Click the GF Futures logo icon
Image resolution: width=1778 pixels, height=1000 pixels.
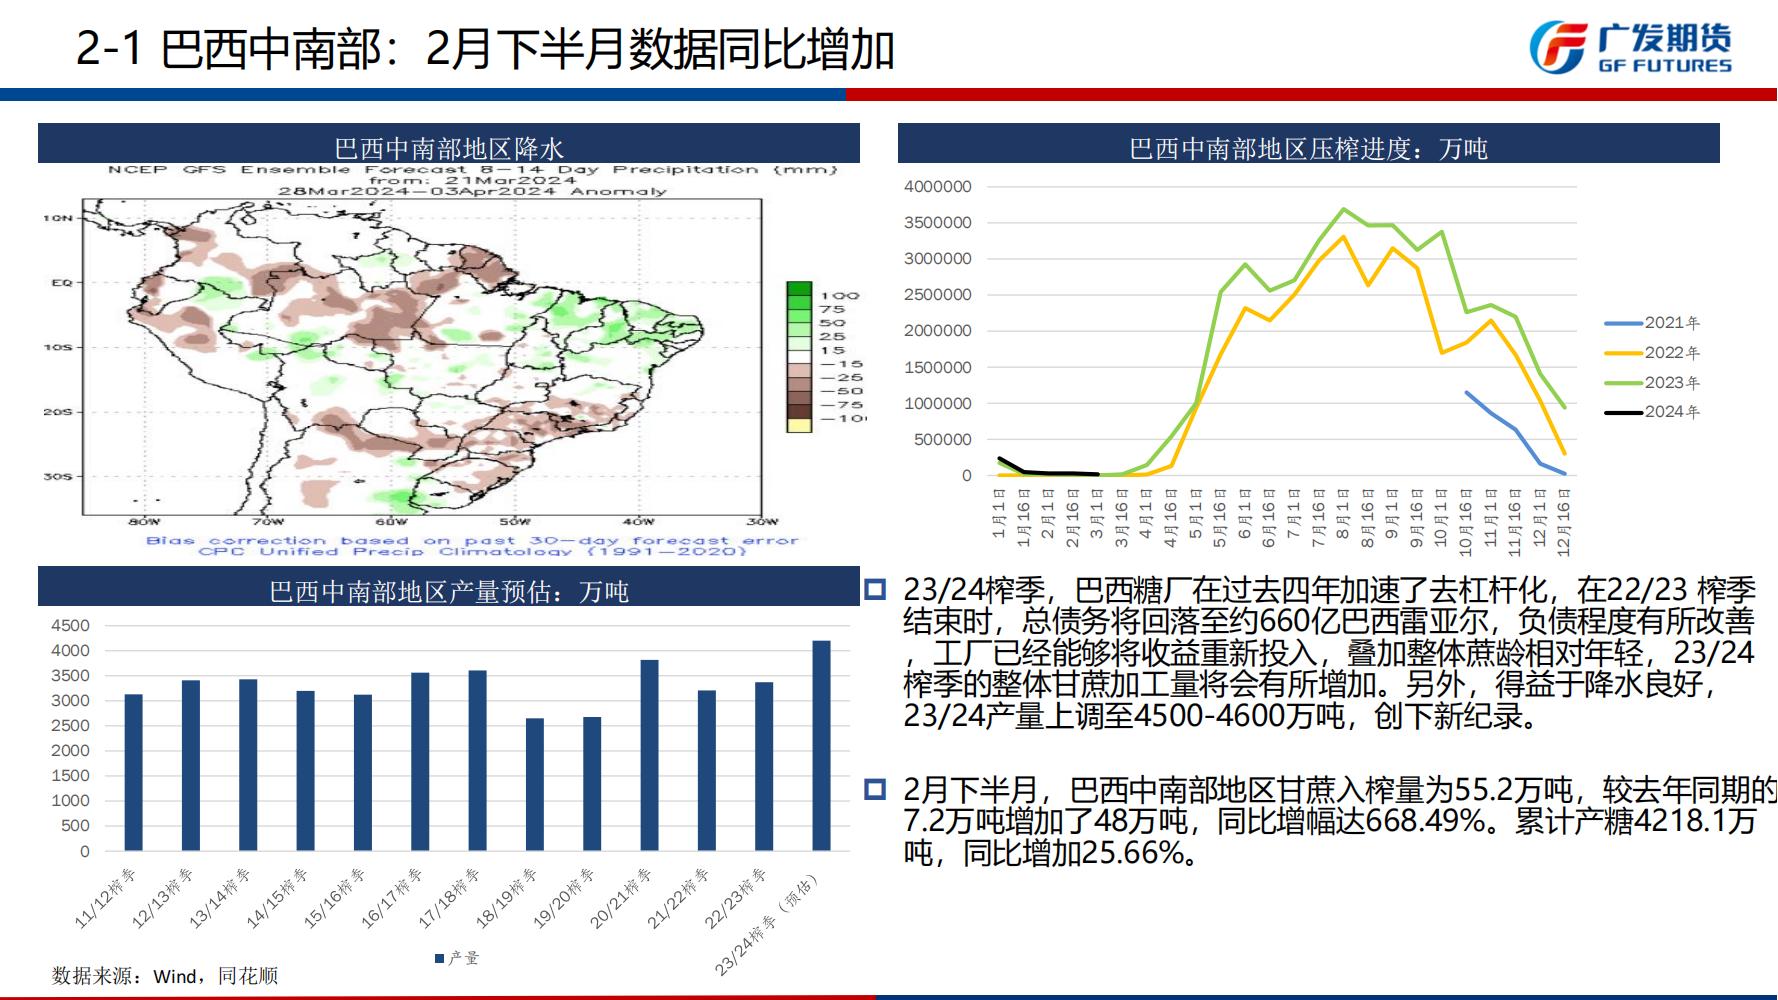tap(1558, 46)
